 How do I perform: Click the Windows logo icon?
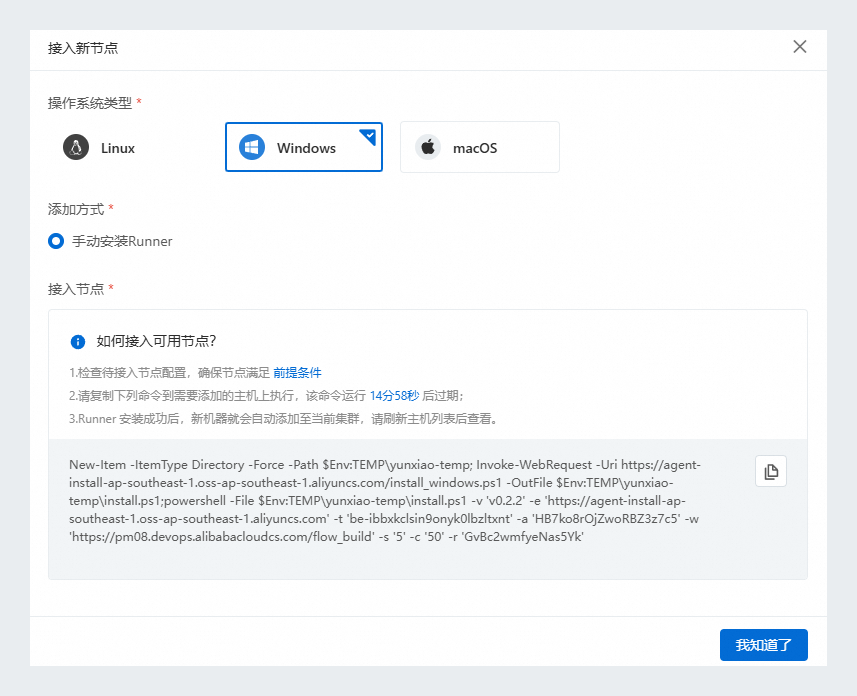coord(252,147)
